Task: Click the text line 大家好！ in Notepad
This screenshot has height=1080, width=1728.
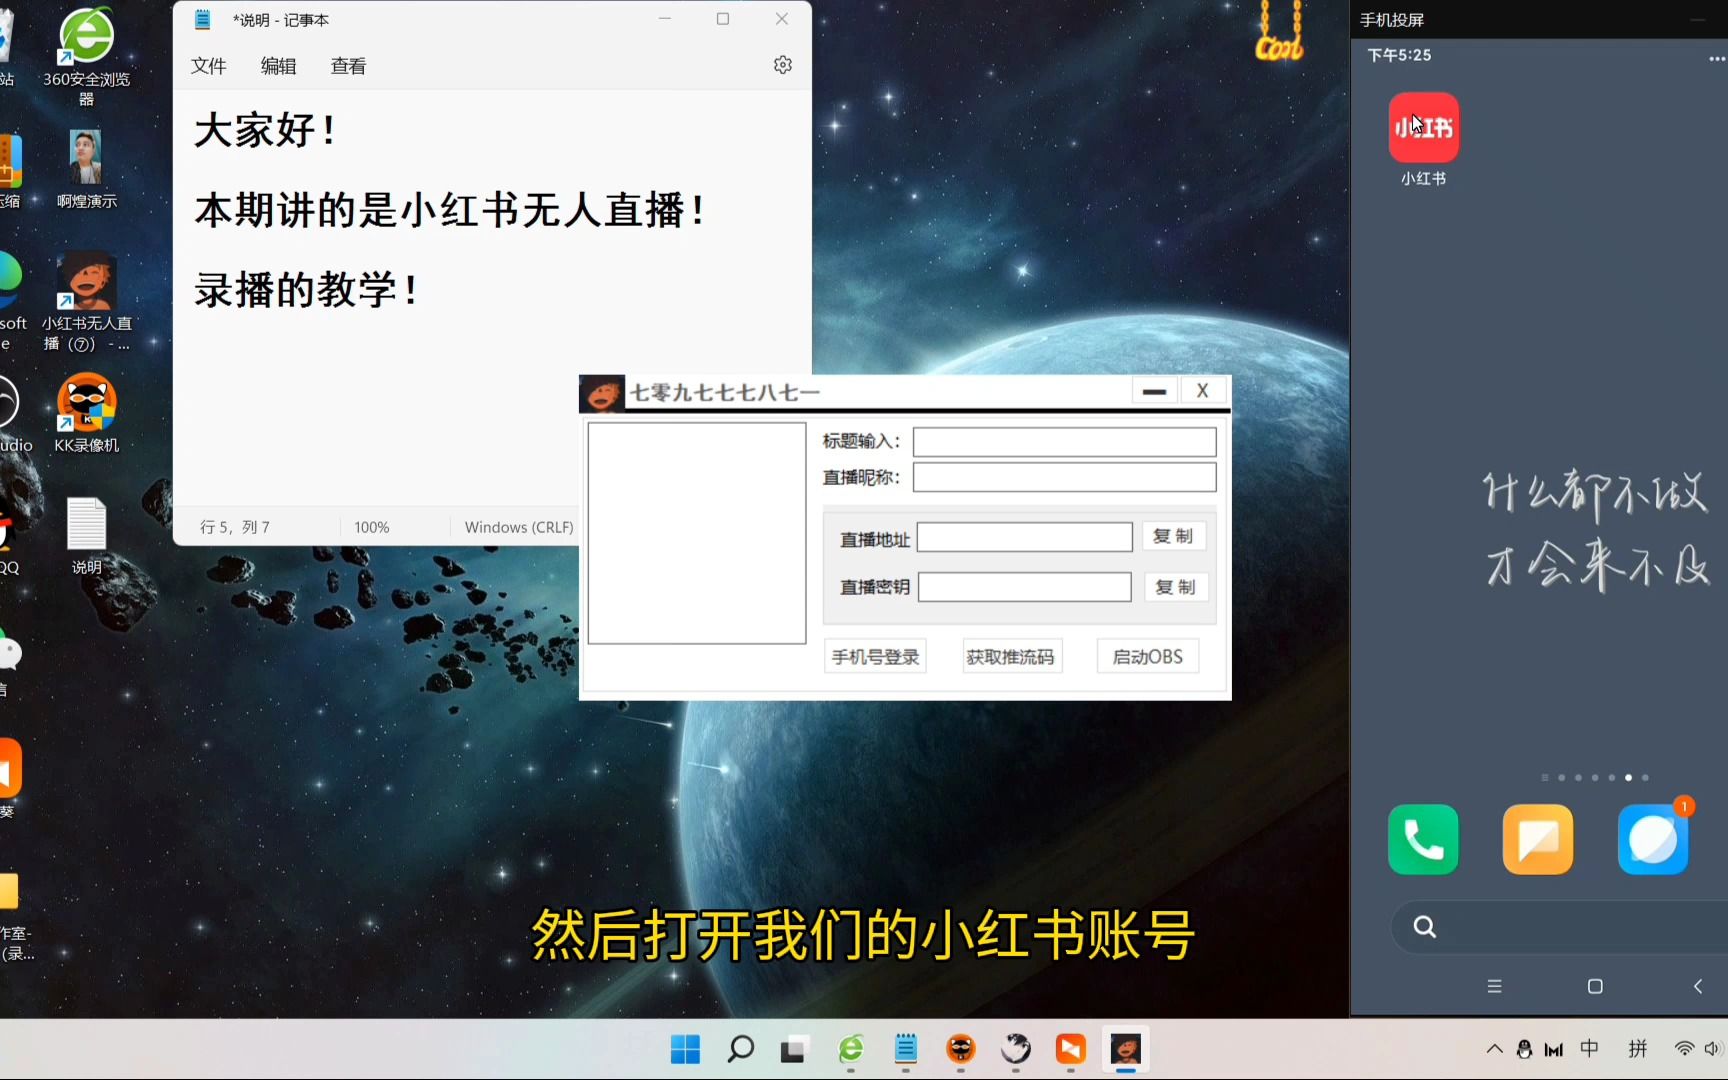Action: pyautogui.click(x=266, y=130)
